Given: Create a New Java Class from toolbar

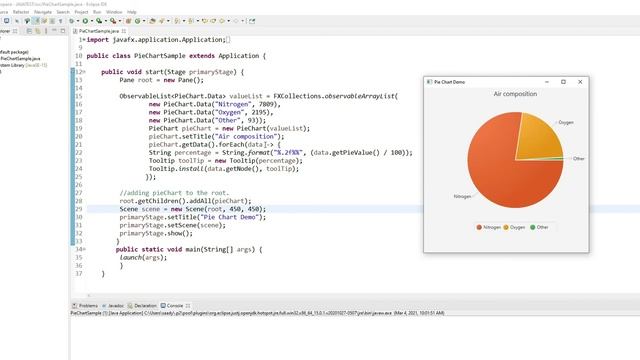Looking at the screenshot, I should [x=138, y=21].
